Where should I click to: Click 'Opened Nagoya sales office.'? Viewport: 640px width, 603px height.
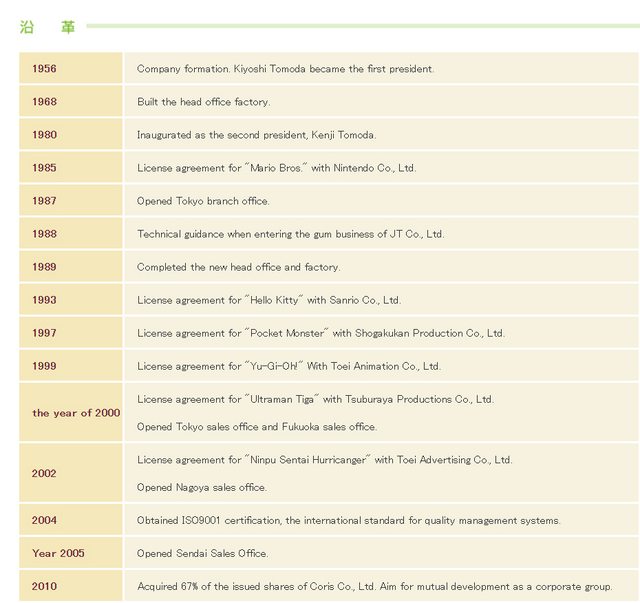[202, 487]
